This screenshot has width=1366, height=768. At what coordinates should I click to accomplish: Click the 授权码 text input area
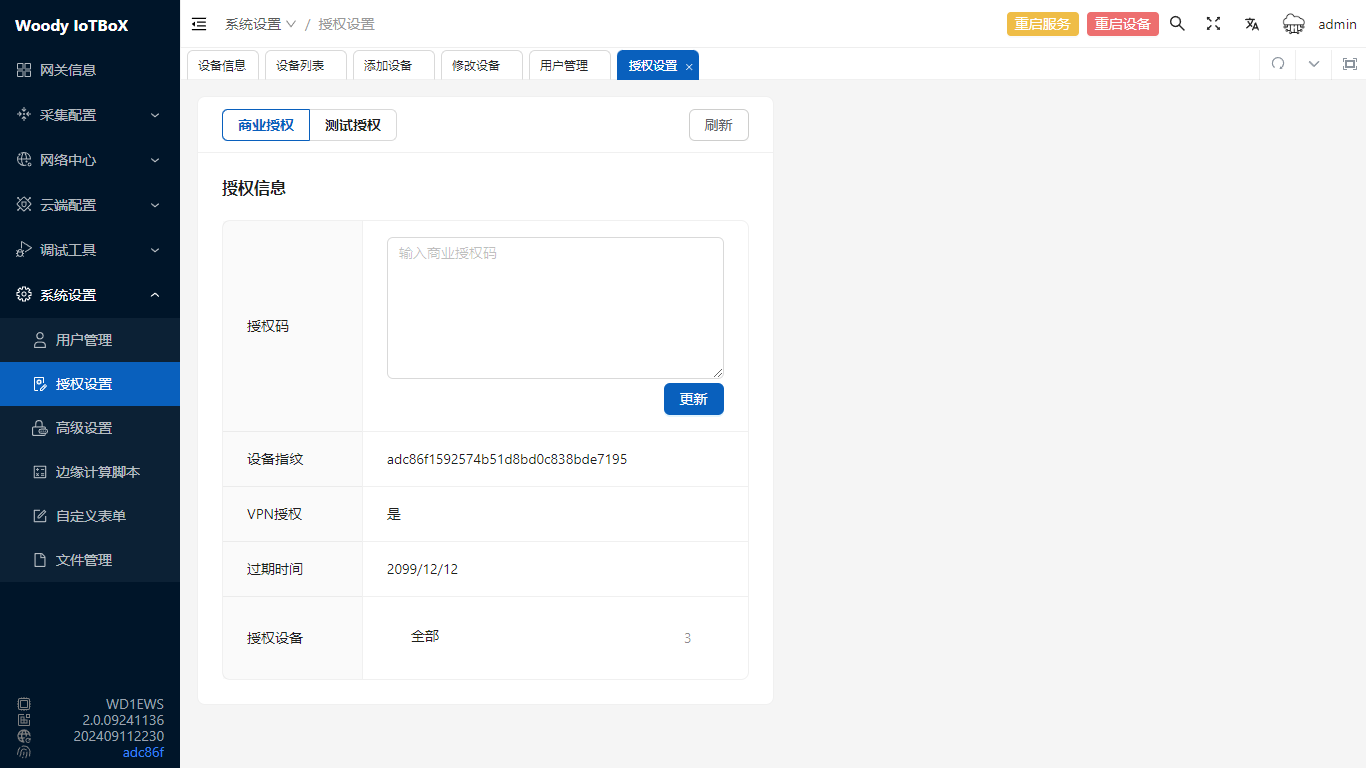555,307
